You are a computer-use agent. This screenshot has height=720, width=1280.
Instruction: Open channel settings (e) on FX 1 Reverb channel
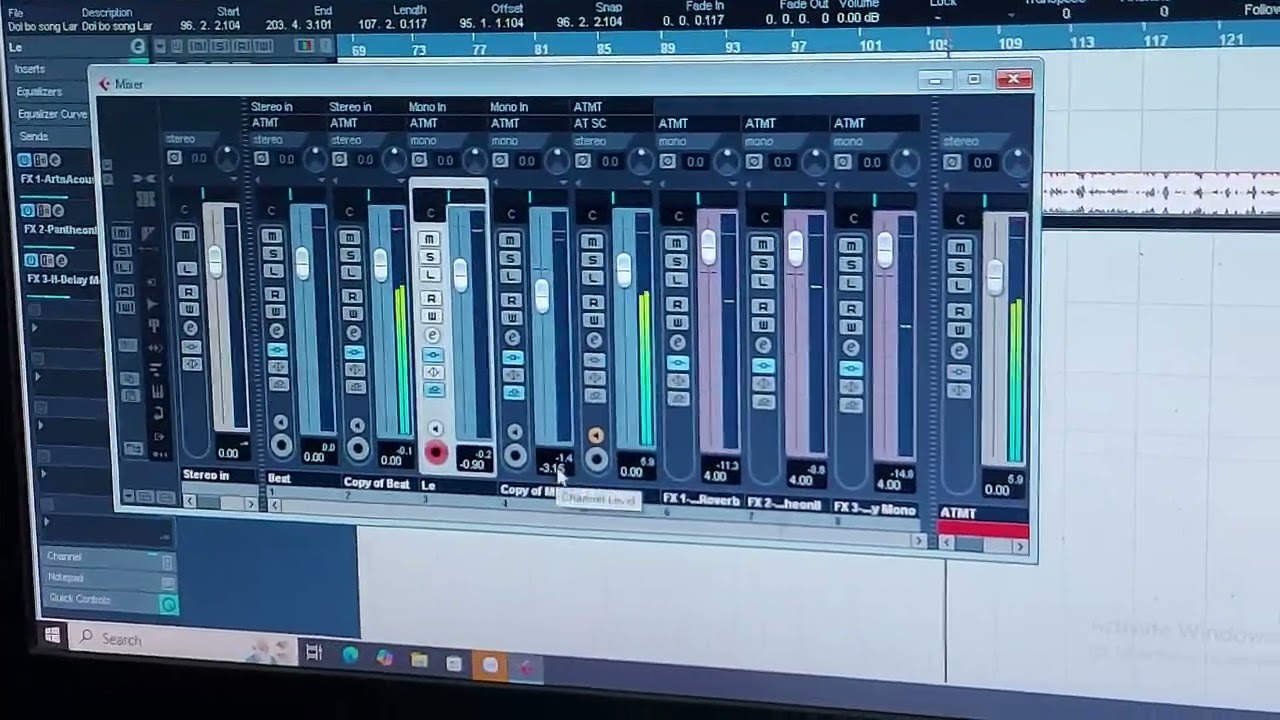point(677,341)
